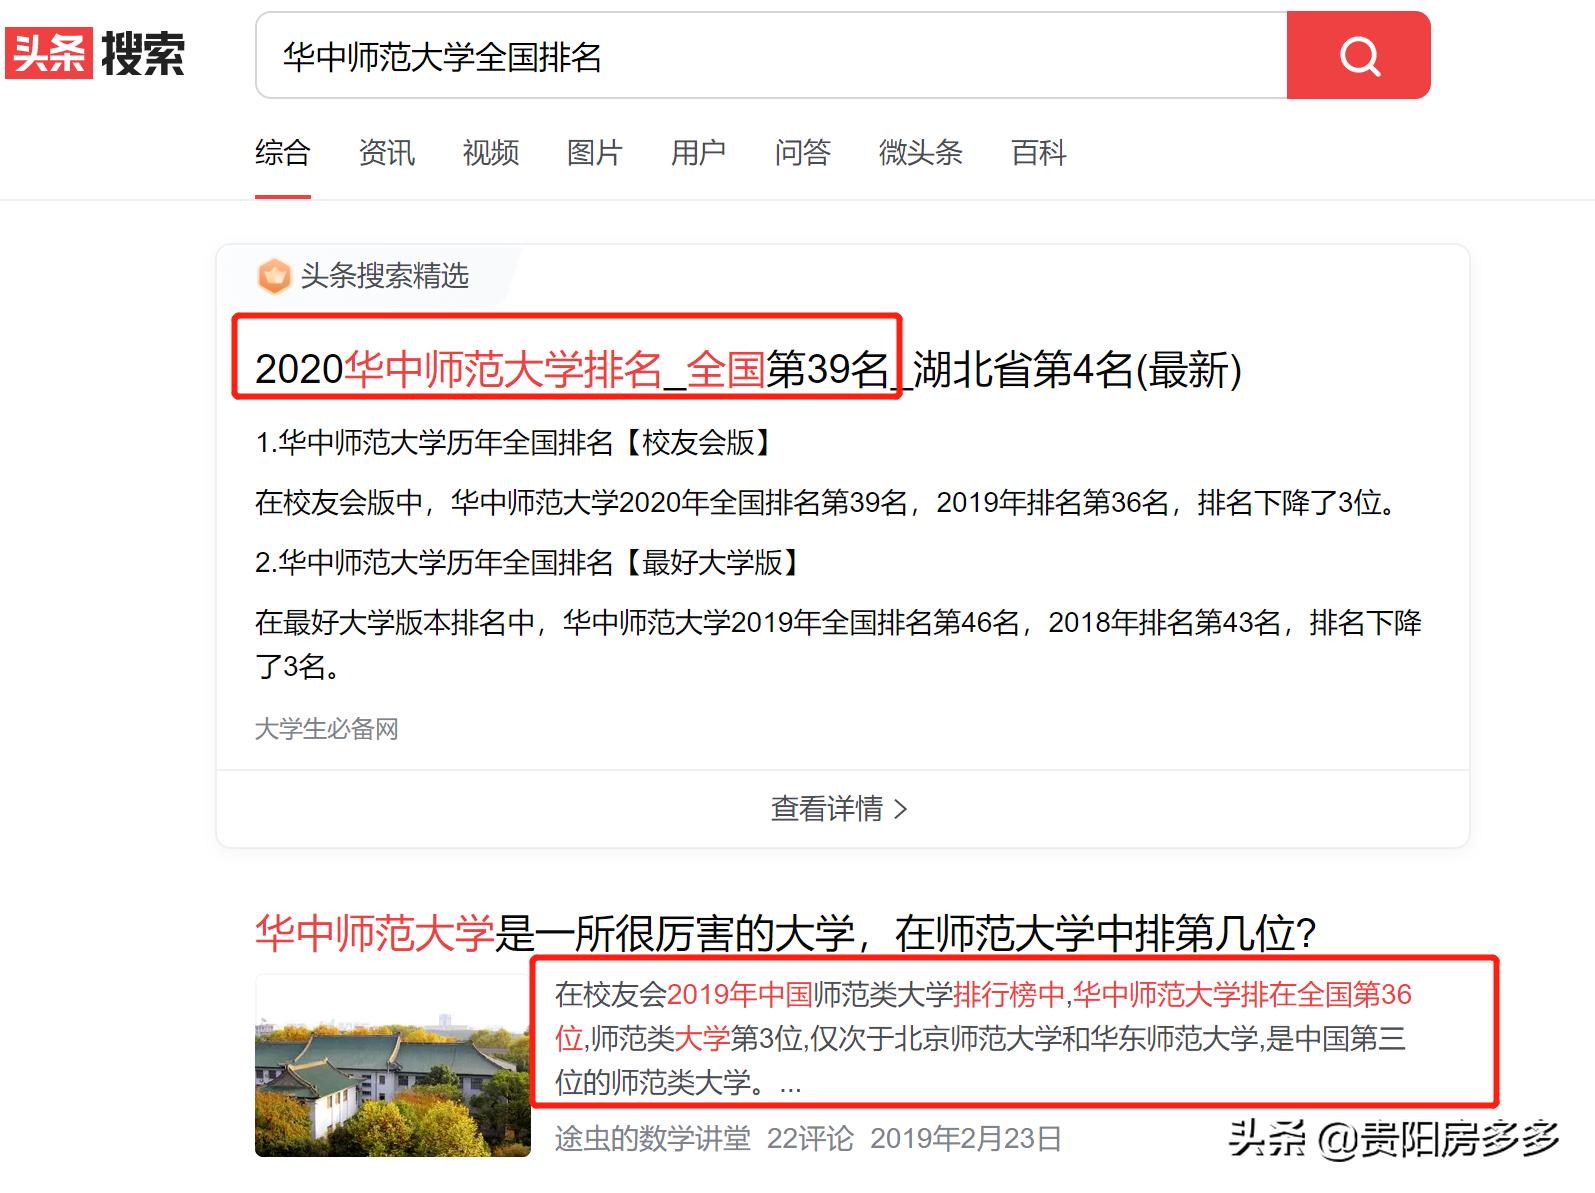Select the 综合 tab
The image size is (1595, 1193).
pyautogui.click(x=283, y=153)
